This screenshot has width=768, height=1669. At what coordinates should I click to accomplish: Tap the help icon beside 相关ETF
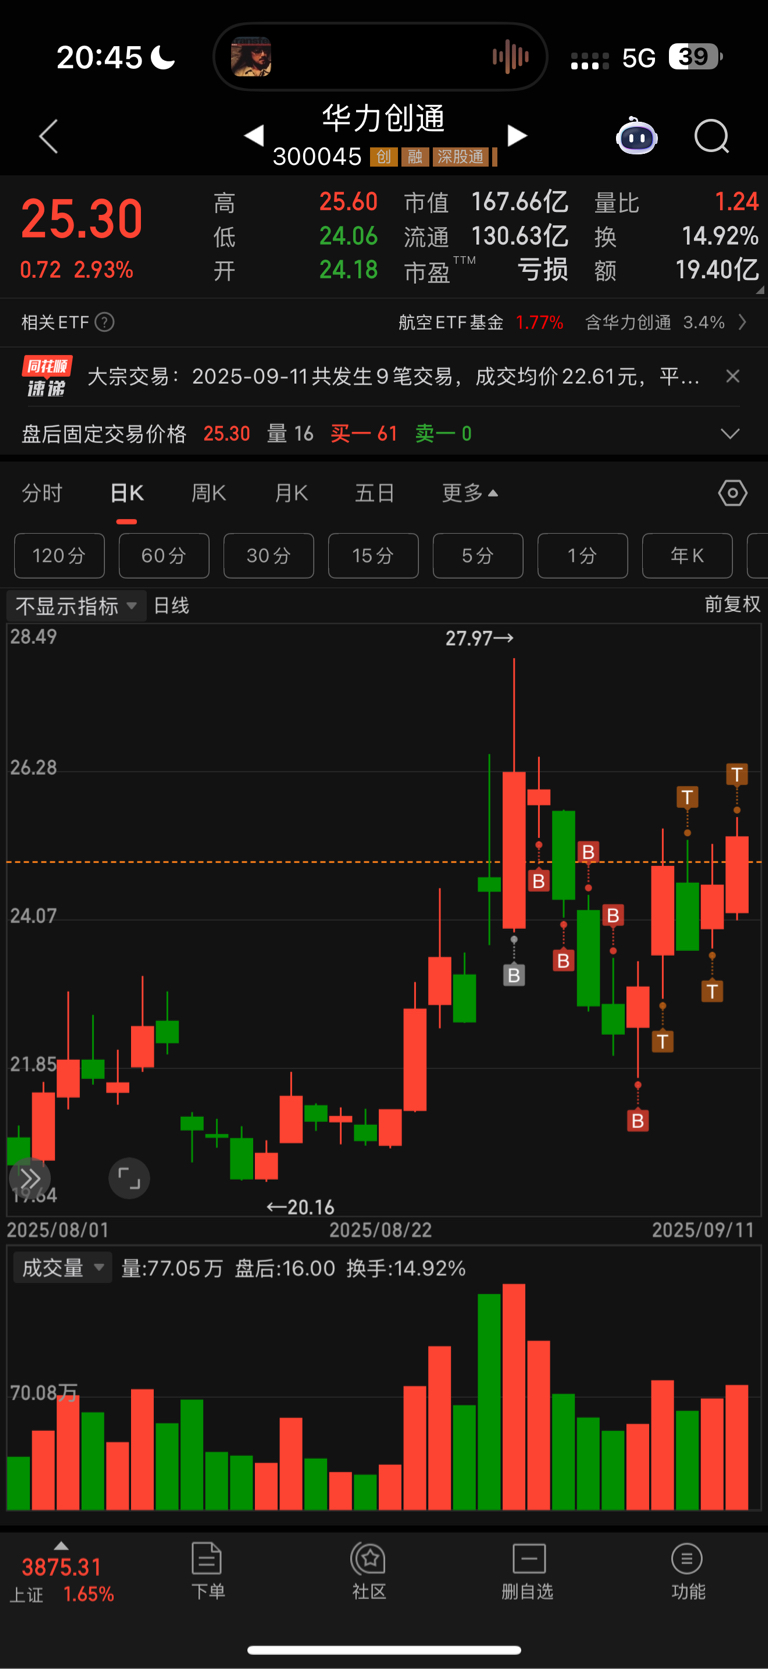[104, 322]
